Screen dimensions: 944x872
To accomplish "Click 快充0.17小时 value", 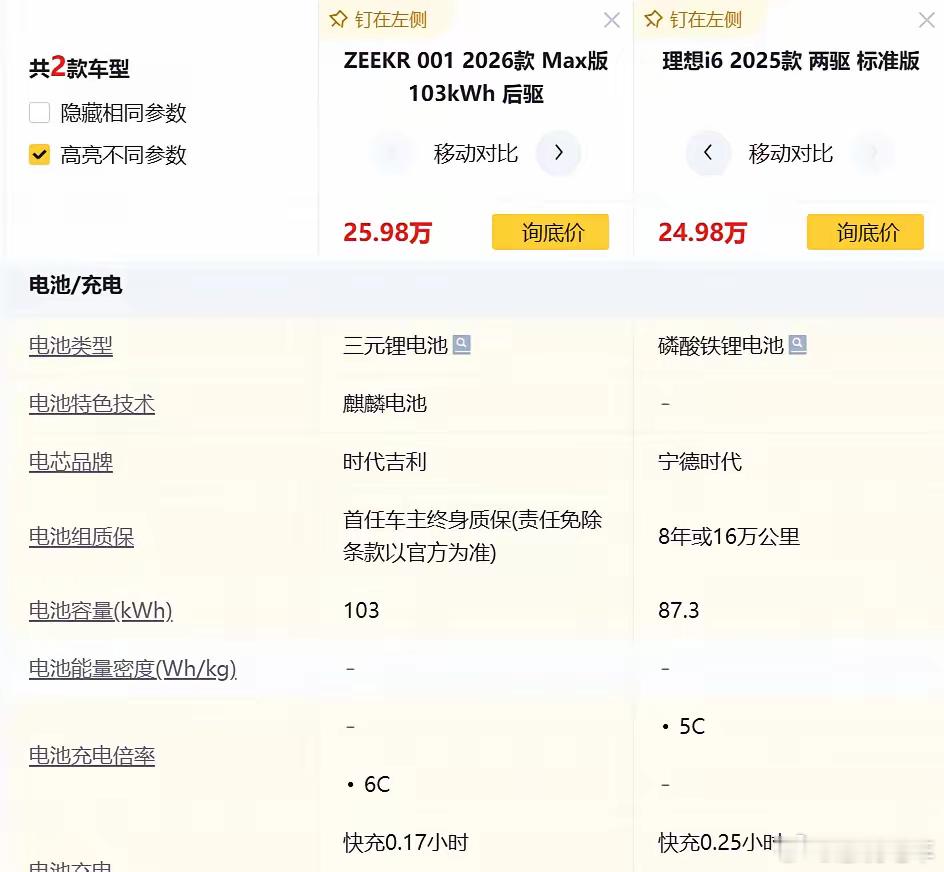I will tap(406, 842).
